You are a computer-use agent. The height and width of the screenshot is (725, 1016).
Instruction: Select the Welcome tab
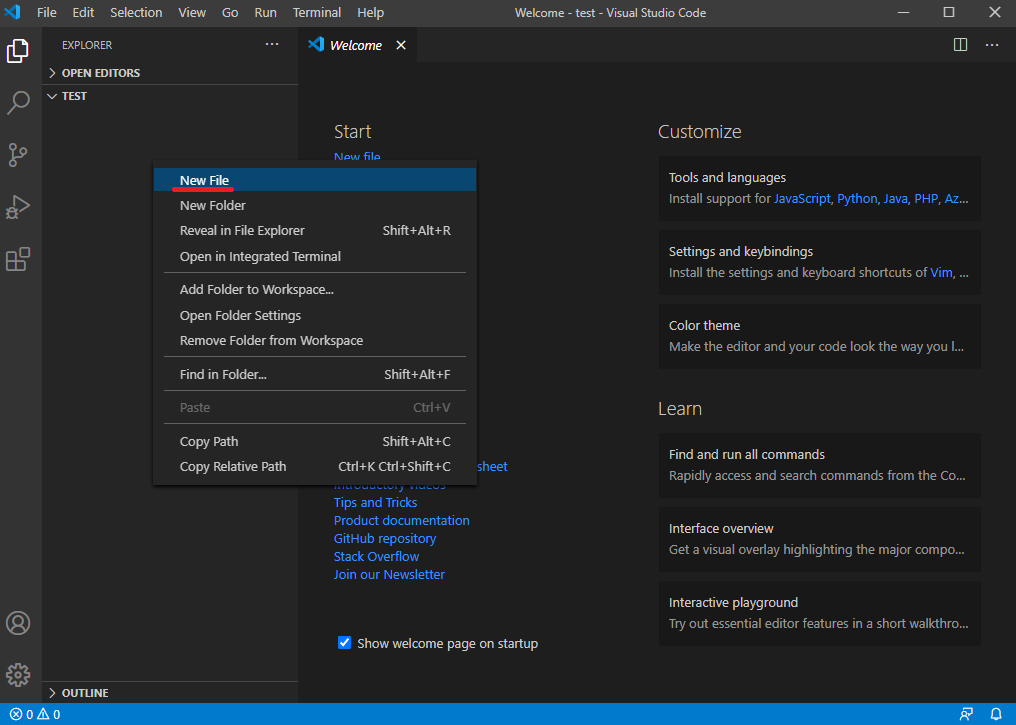pyautogui.click(x=358, y=45)
